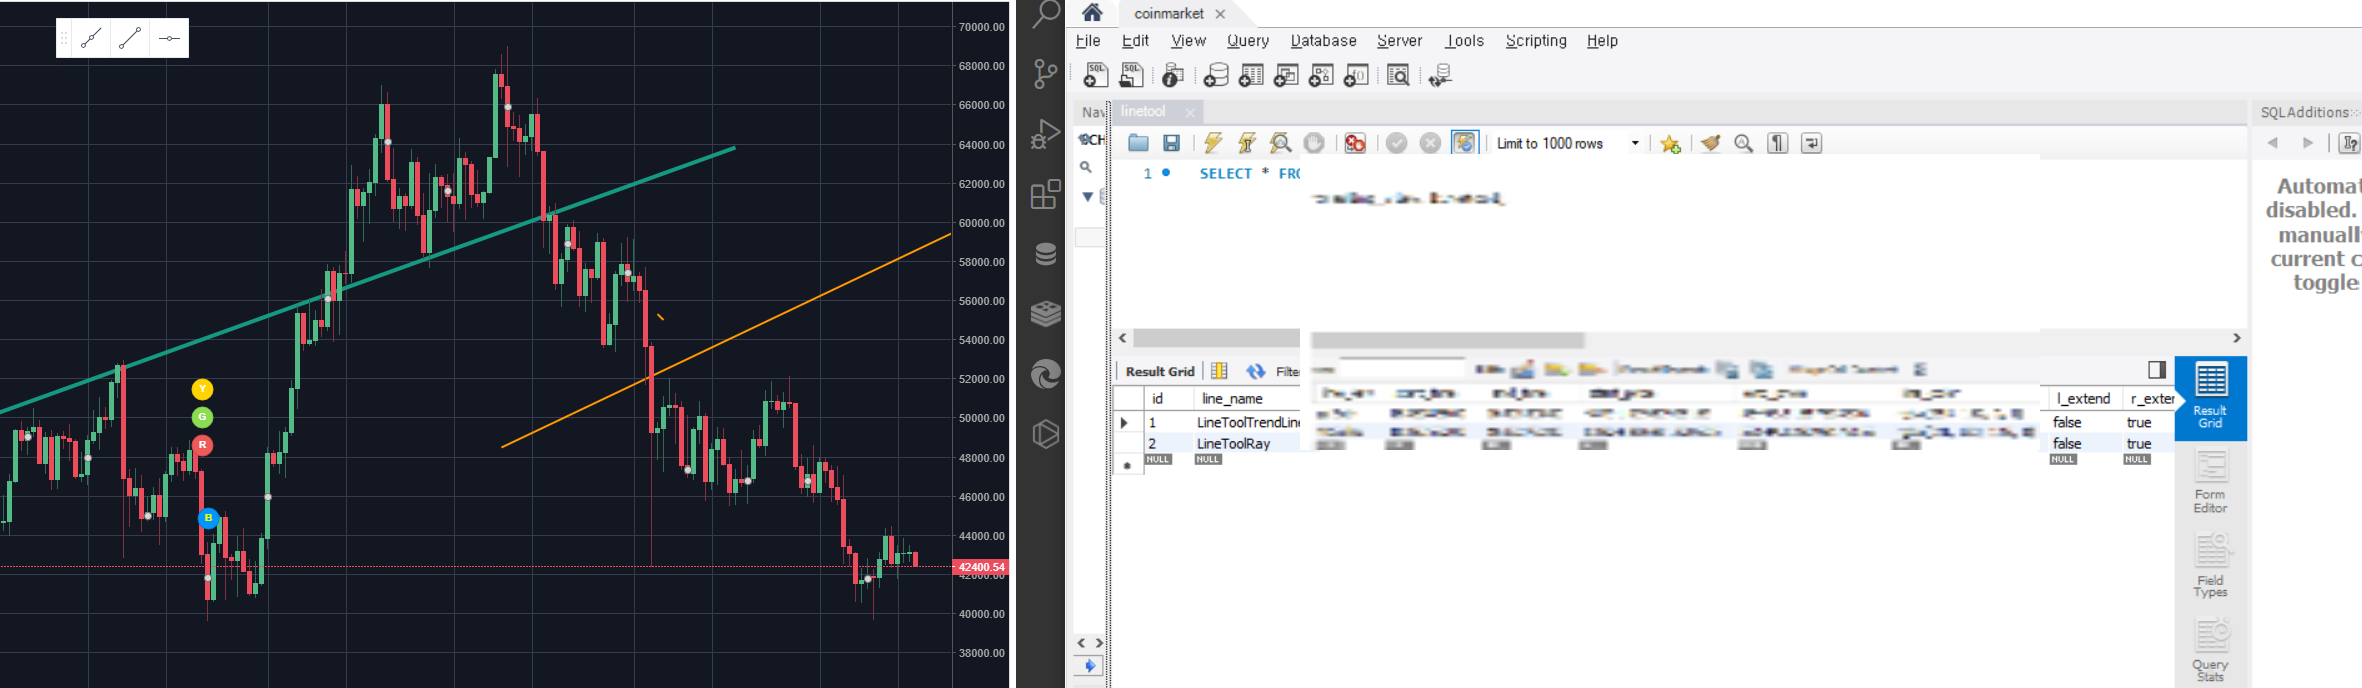Switch to the linetool query tab
The image size is (2362, 688).
coord(1143,111)
